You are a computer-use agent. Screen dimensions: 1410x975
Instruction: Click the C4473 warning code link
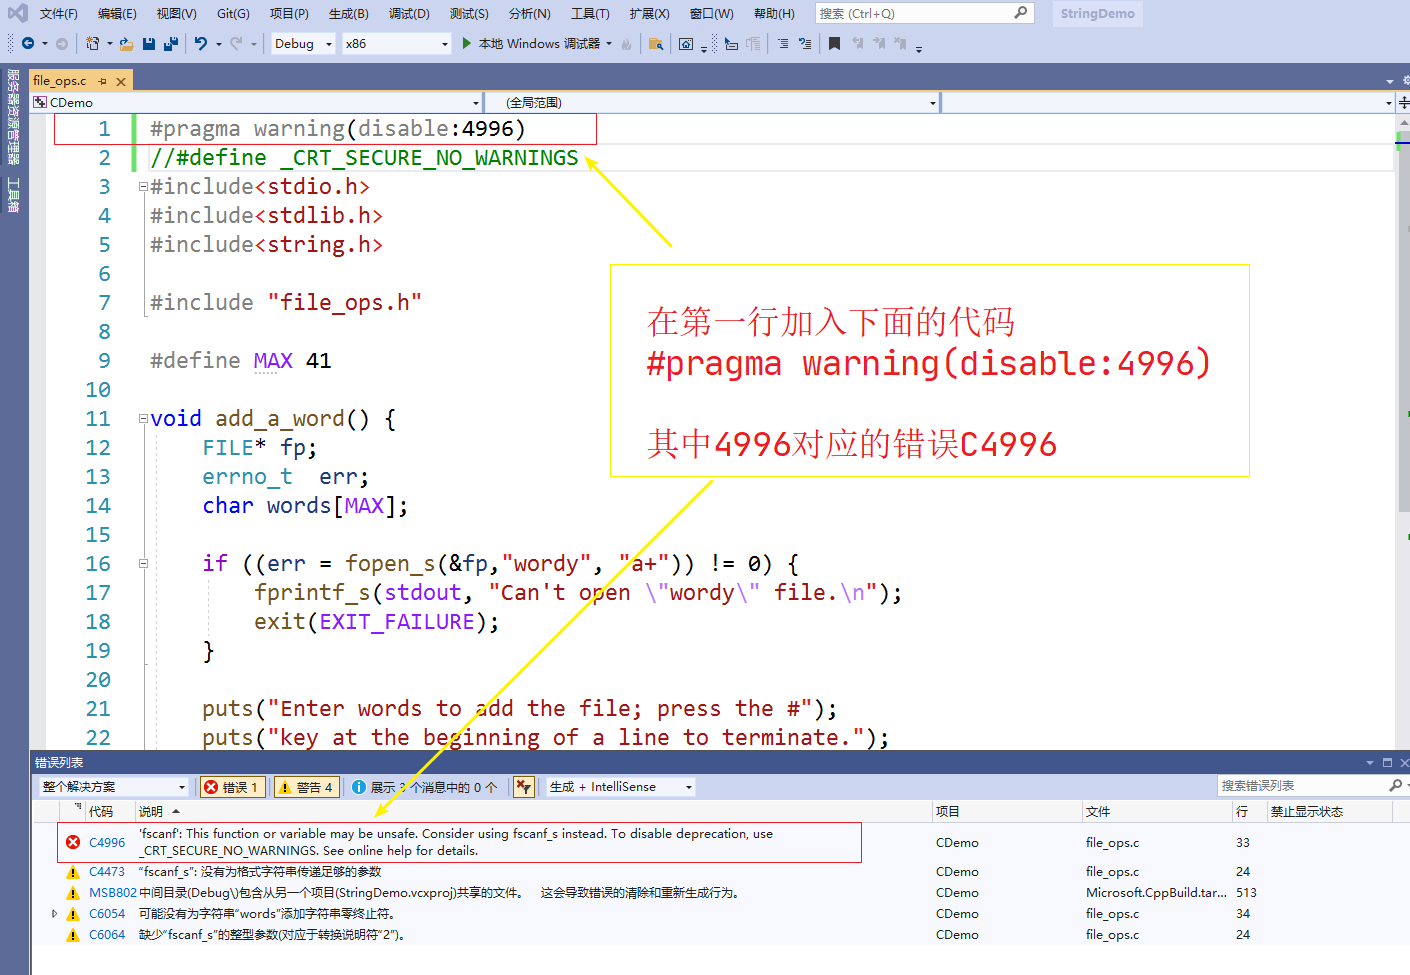coord(107,872)
